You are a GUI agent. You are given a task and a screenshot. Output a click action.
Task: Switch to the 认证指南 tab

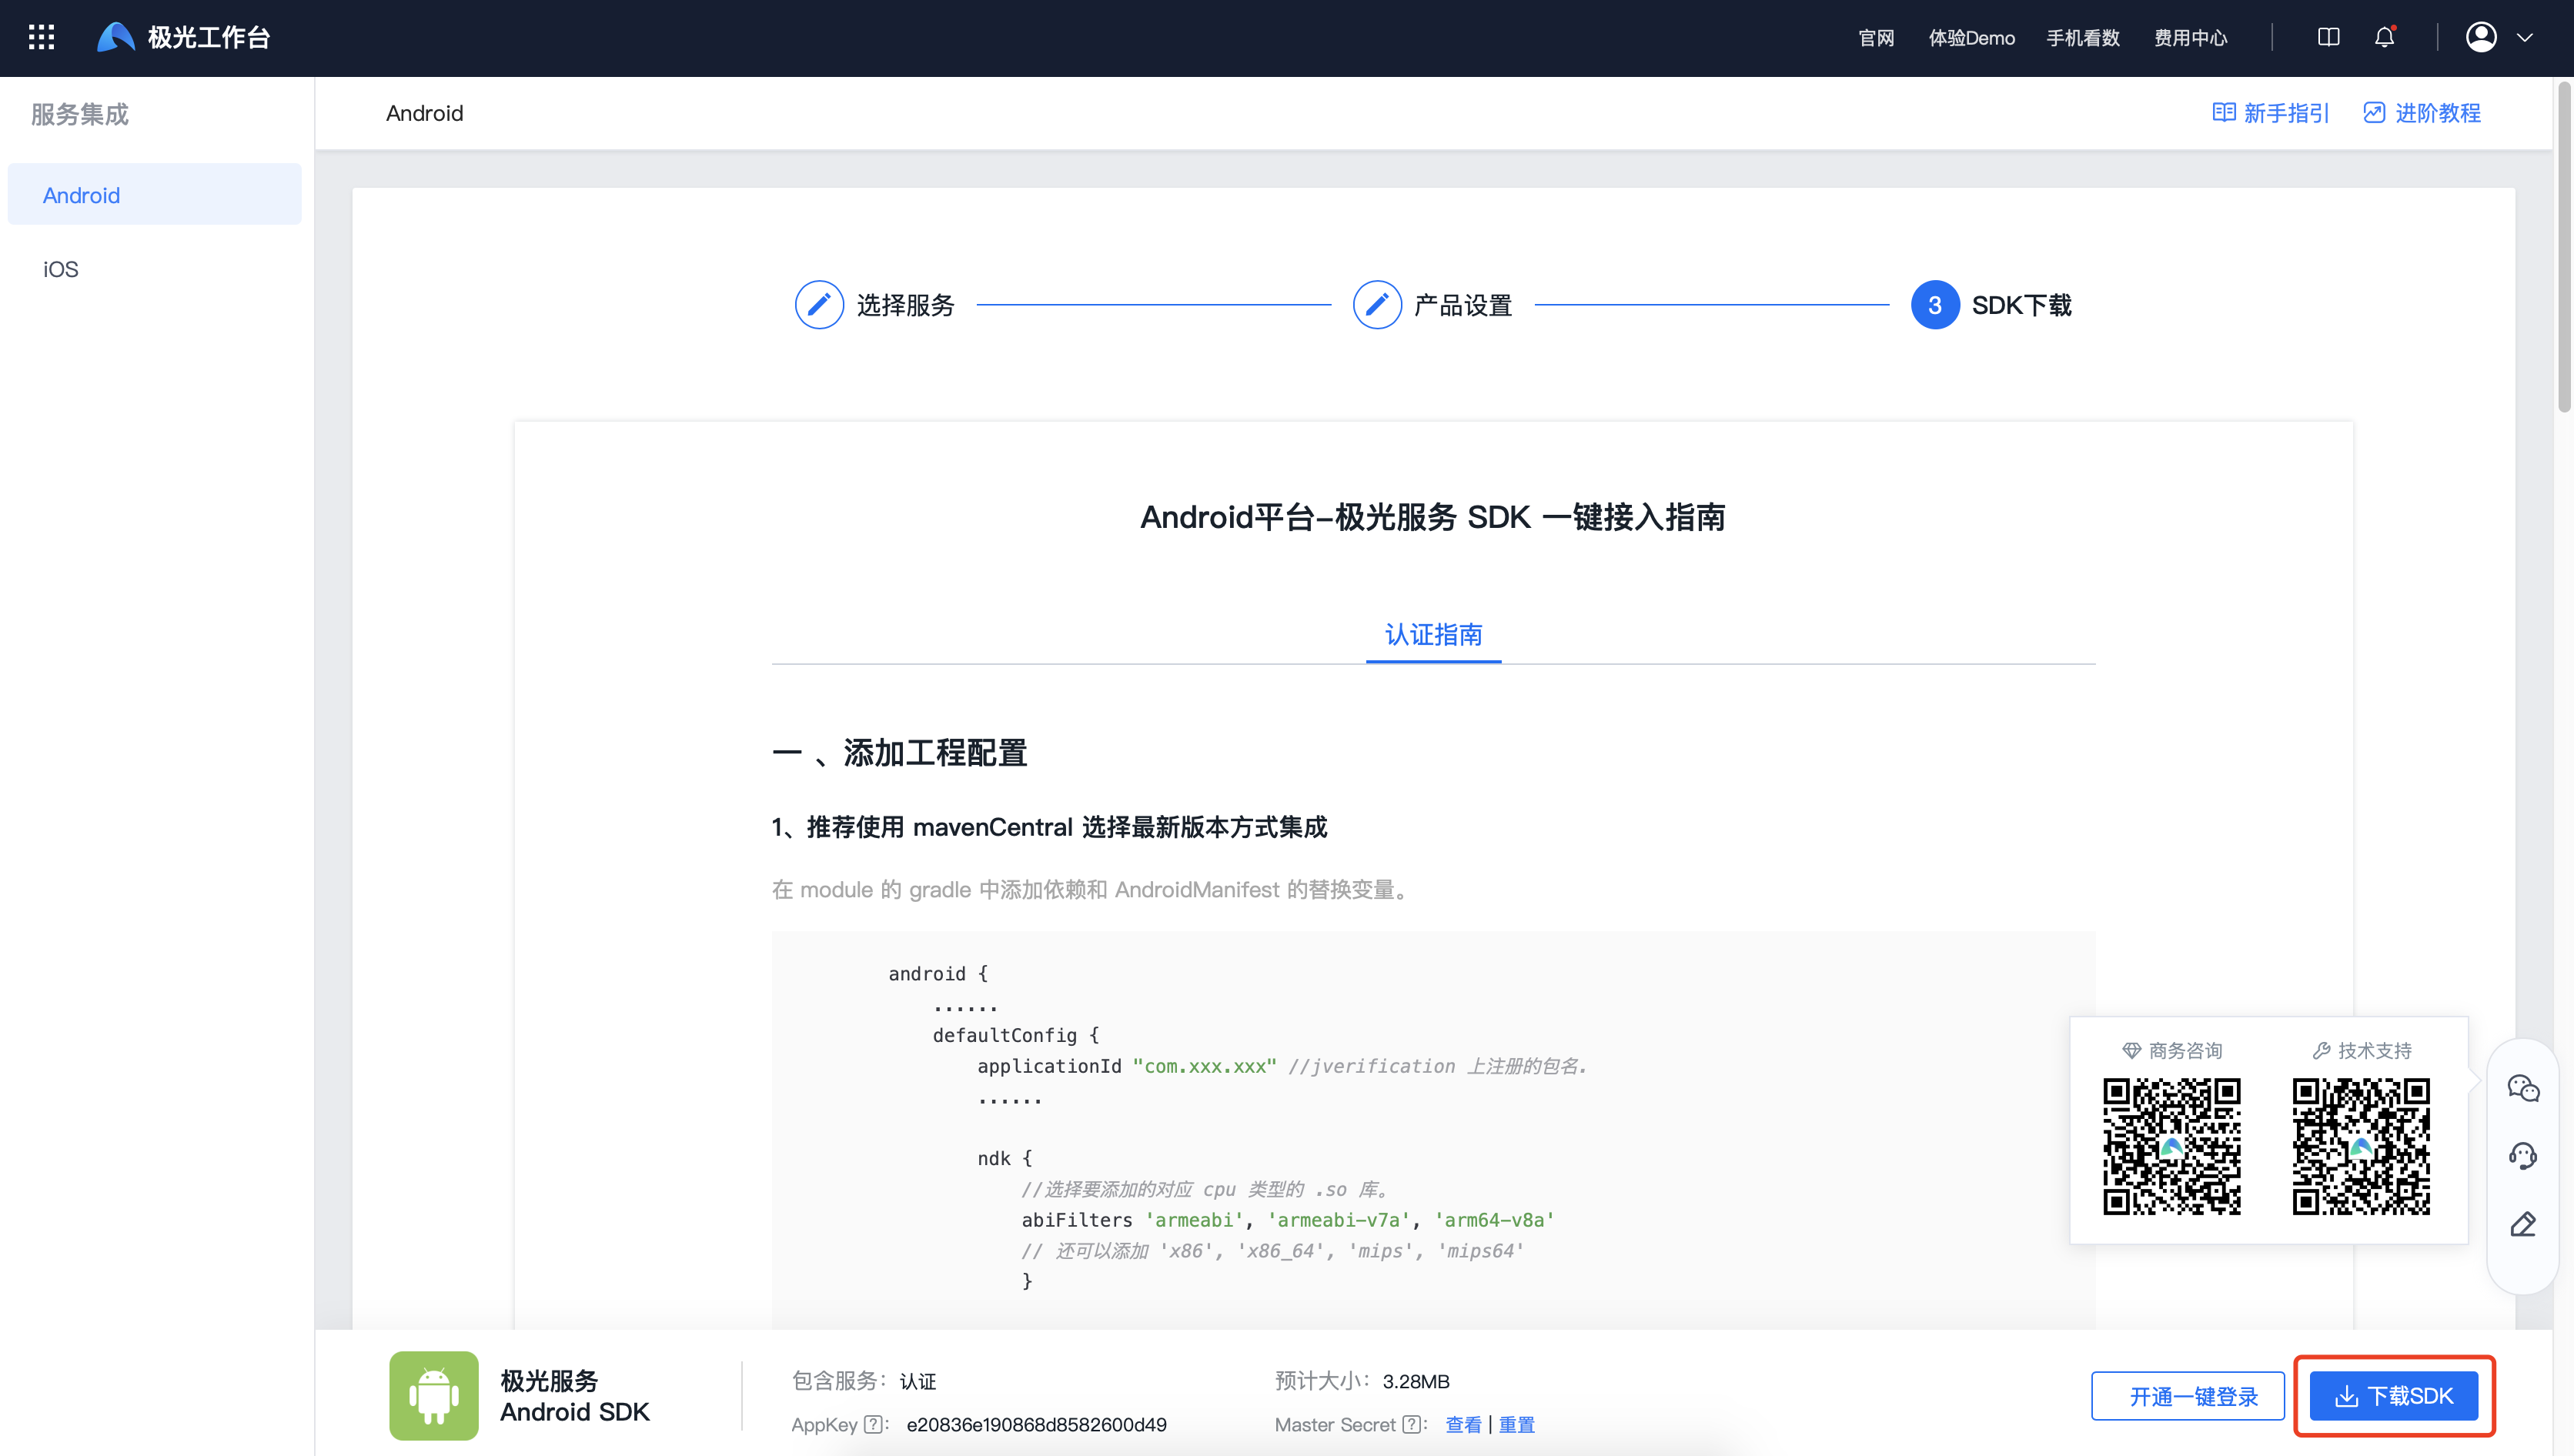pyautogui.click(x=1433, y=634)
